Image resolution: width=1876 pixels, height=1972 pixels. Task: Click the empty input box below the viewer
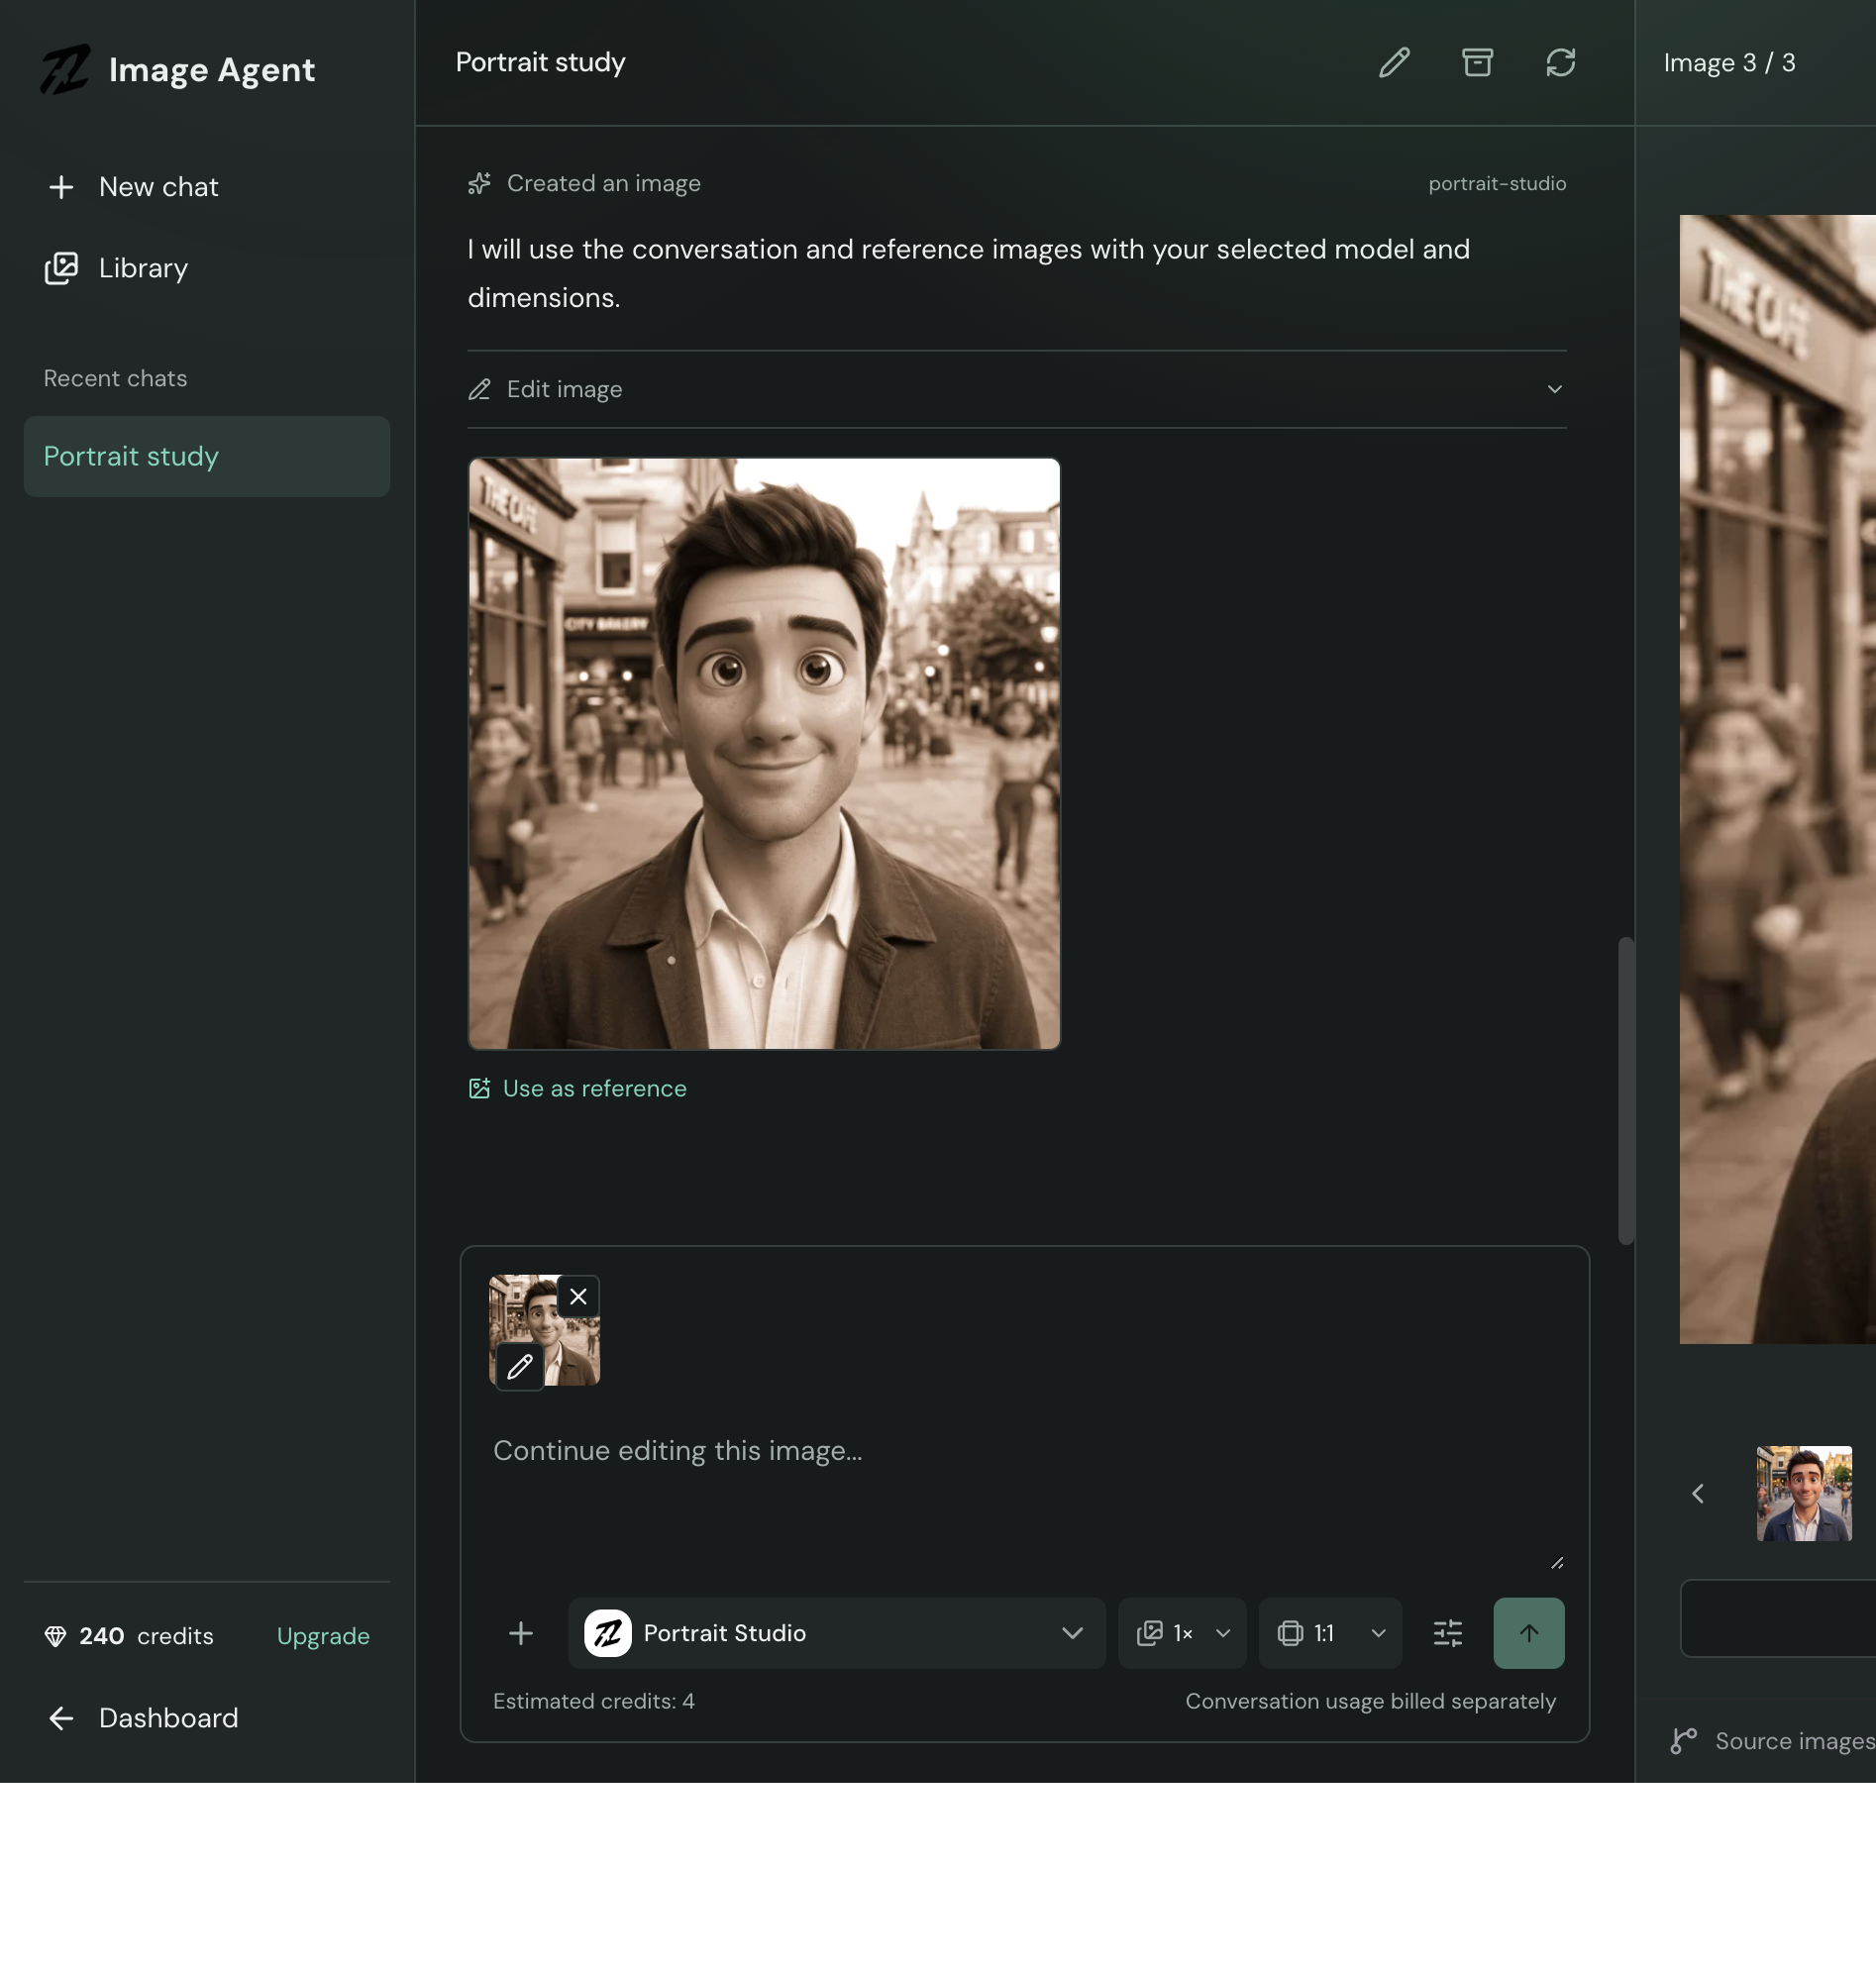pos(1778,1618)
